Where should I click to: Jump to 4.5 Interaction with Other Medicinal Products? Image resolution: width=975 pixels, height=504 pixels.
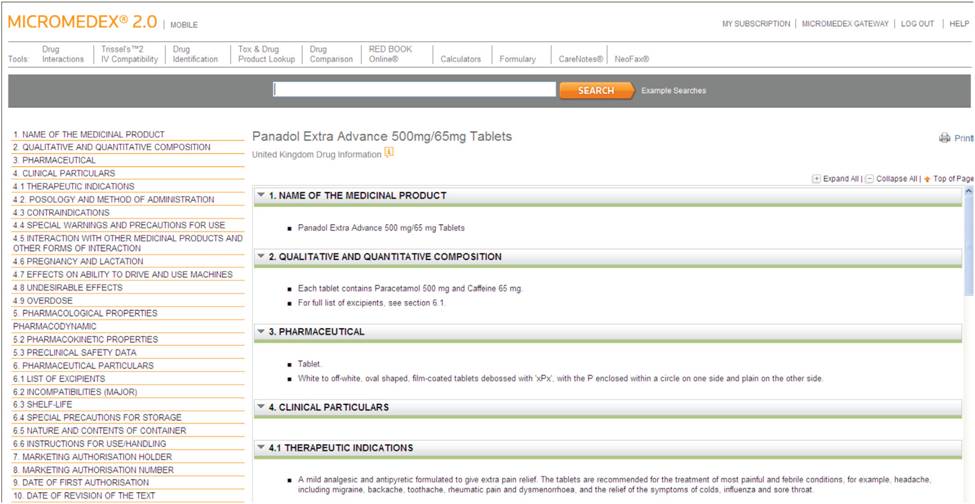[x=127, y=243]
